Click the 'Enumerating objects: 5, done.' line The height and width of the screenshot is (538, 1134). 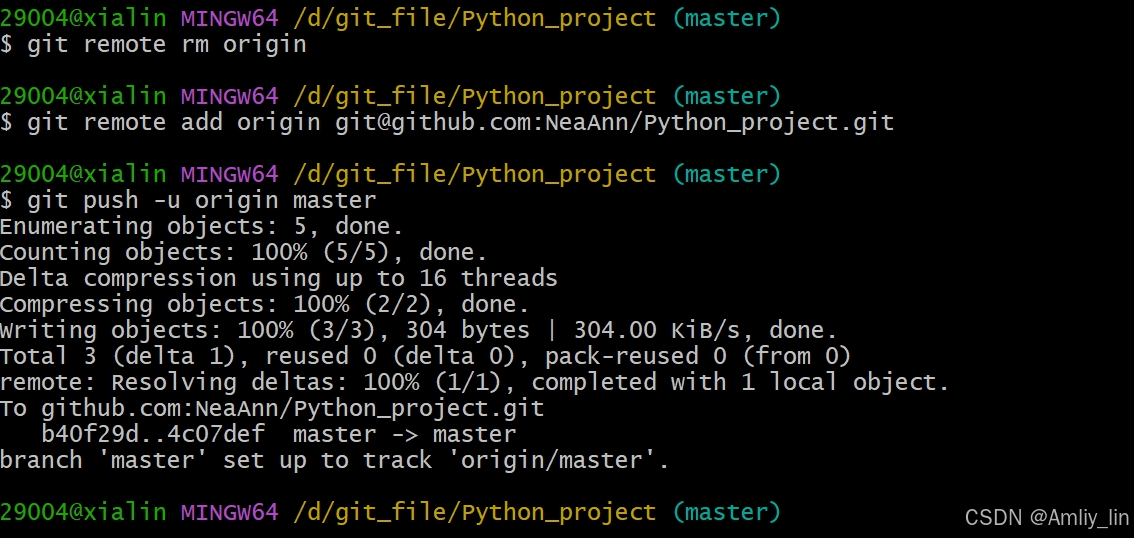tap(202, 226)
